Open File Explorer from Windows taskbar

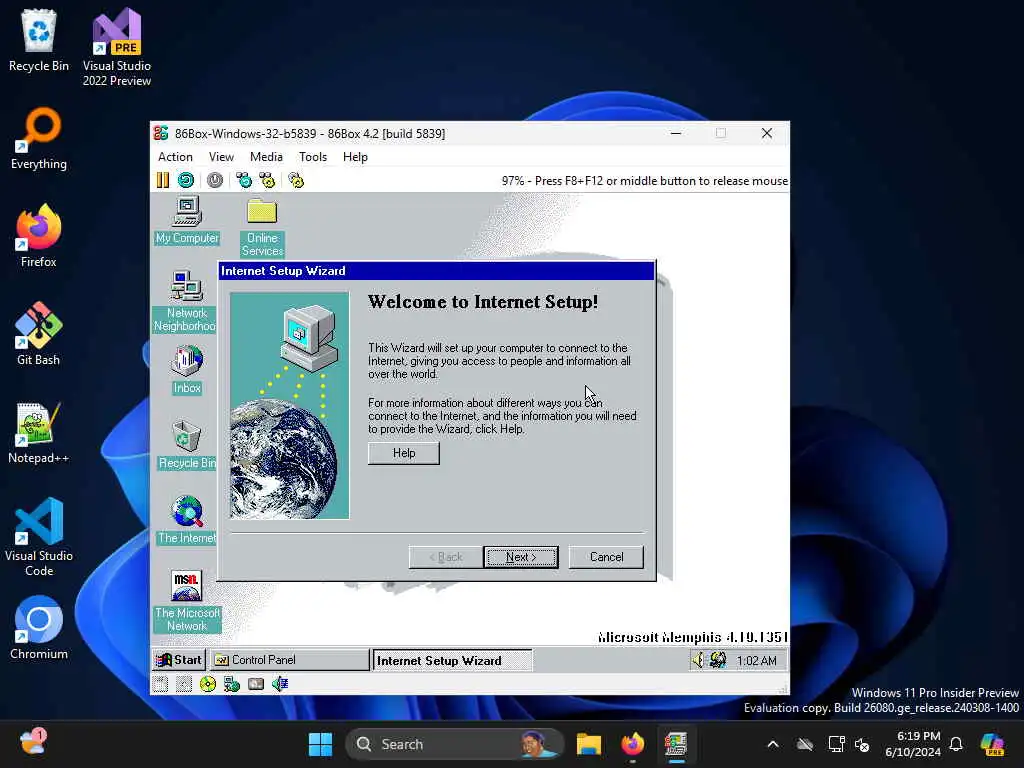588,744
